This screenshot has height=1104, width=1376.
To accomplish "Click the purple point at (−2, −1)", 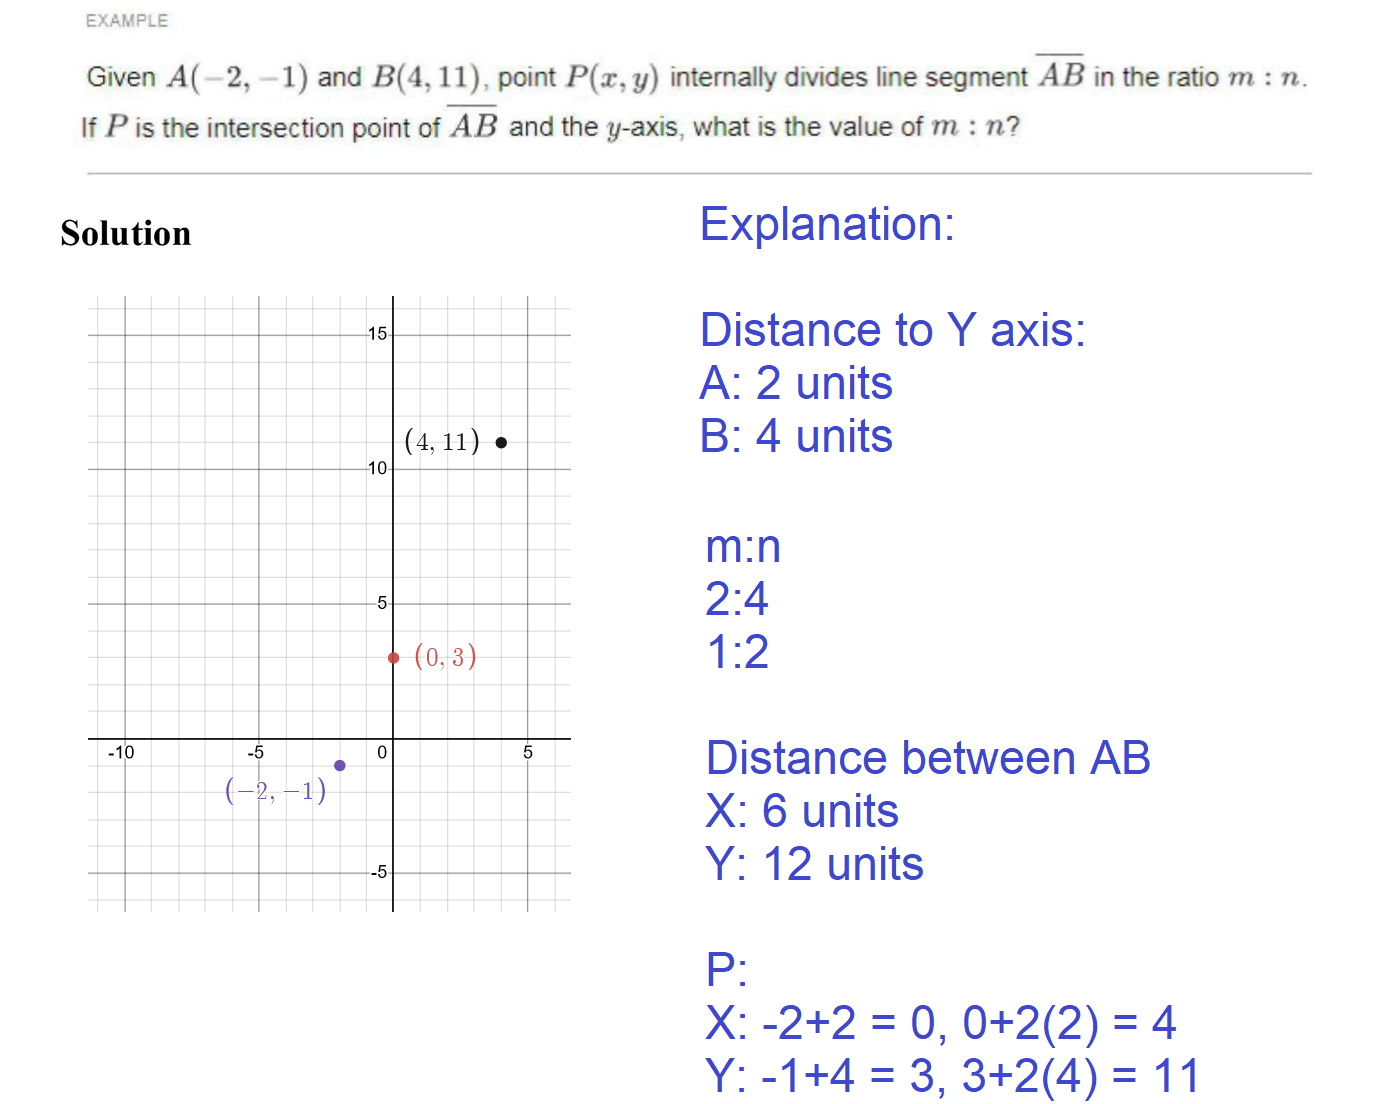I will pyautogui.click(x=340, y=766).
